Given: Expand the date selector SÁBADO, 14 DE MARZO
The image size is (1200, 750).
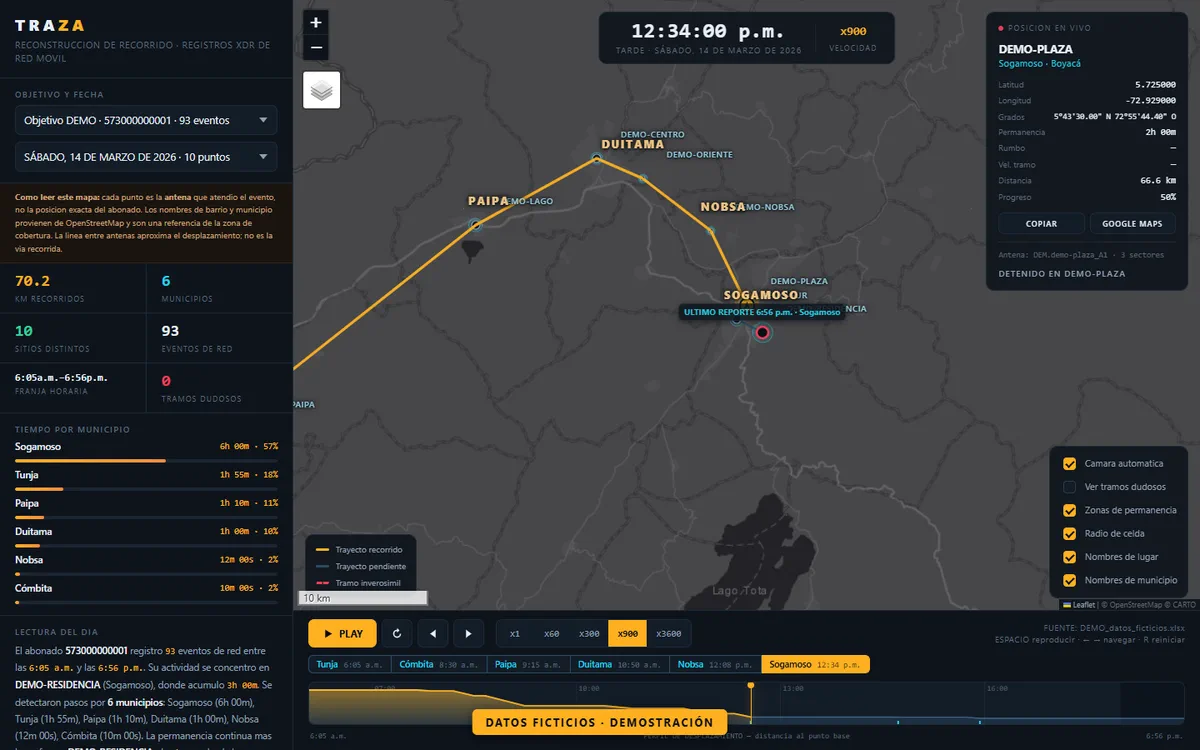Looking at the screenshot, I should [x=146, y=157].
